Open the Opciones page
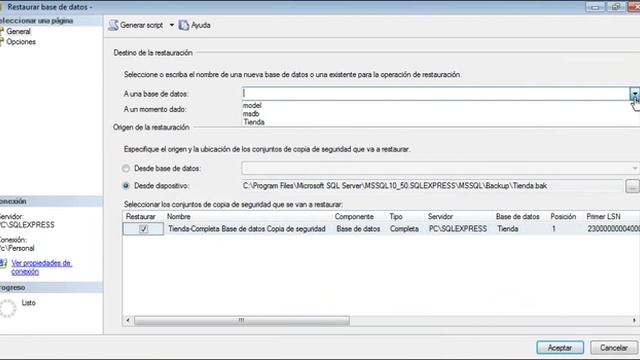Screen dimensions: 640x360 tap(20, 42)
